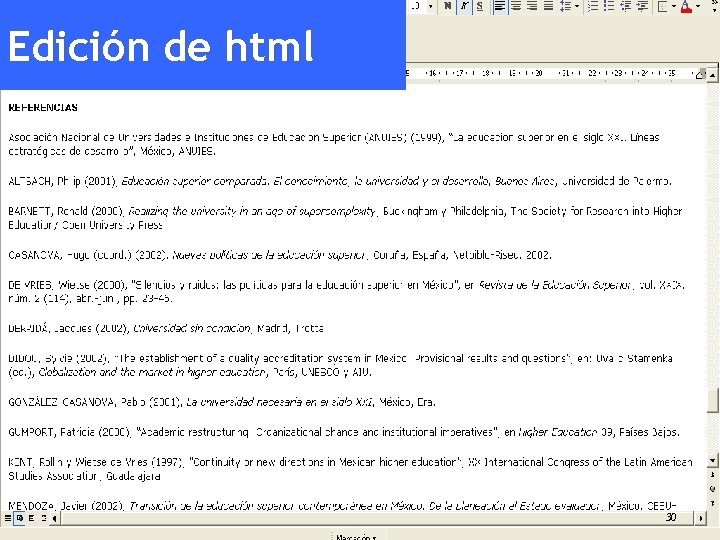
Task: Apply numbered list formatting
Action: click(593, 6)
